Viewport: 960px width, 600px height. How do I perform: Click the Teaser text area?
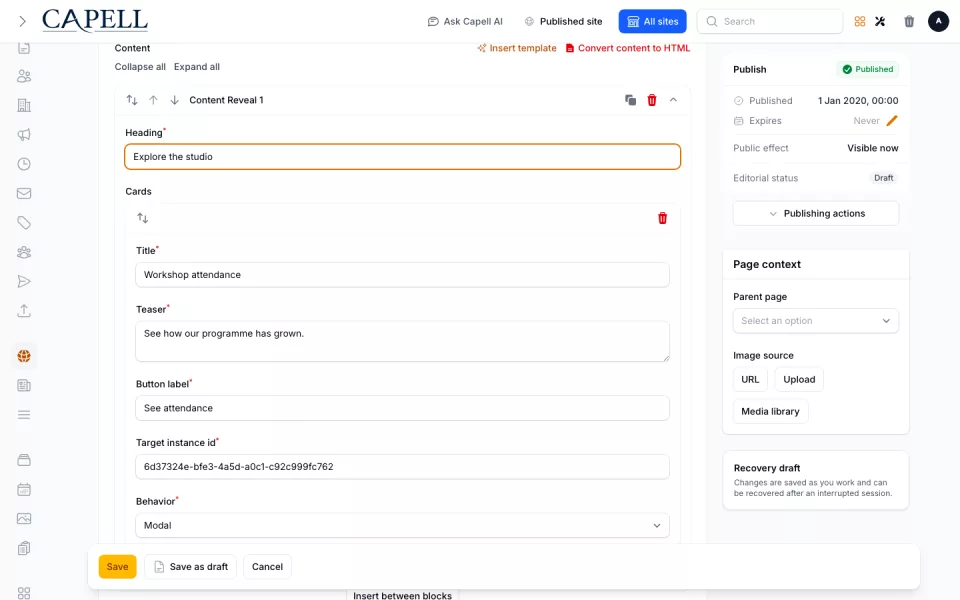pos(402,341)
